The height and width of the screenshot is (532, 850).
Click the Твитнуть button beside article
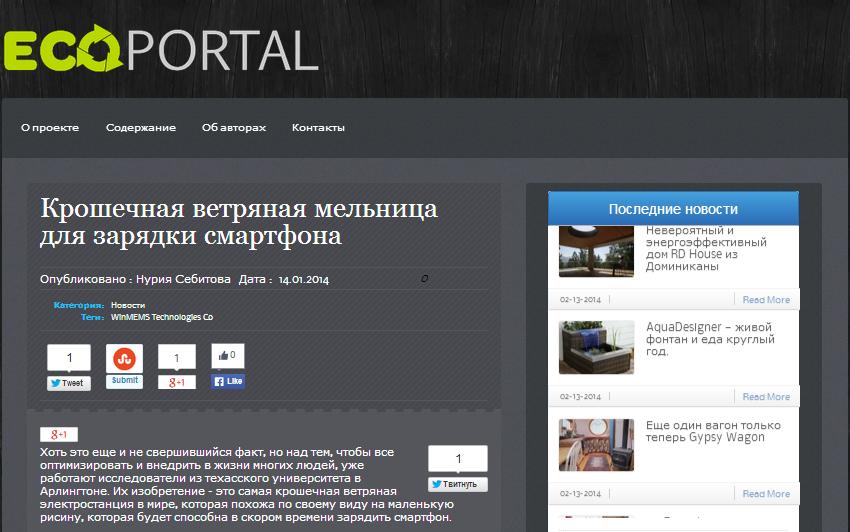pos(458,485)
